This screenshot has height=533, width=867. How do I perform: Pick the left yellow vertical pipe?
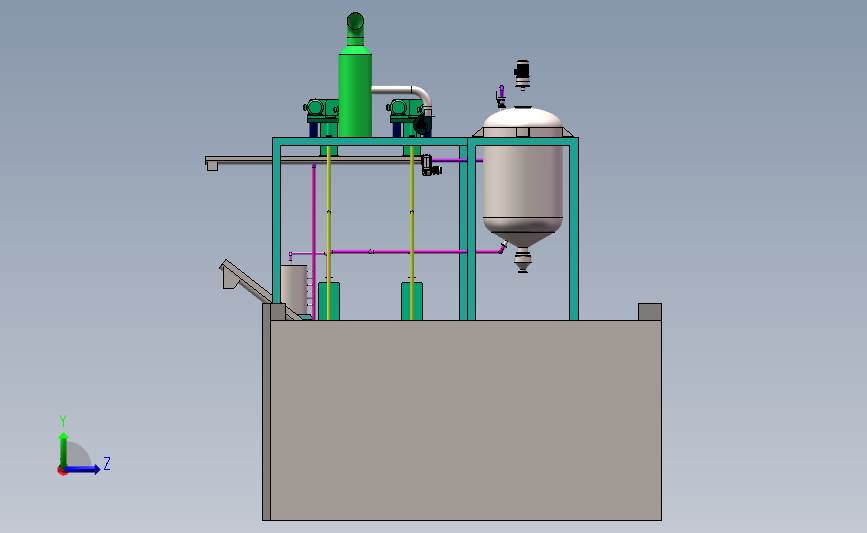328,232
